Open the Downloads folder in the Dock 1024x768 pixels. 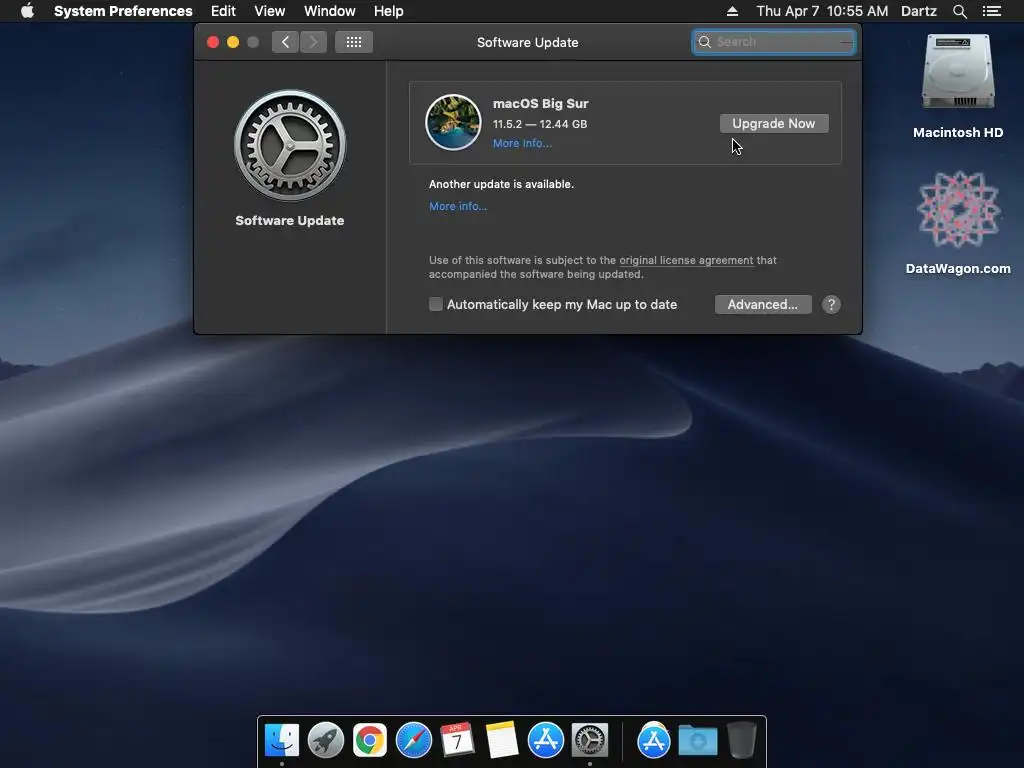pos(697,740)
